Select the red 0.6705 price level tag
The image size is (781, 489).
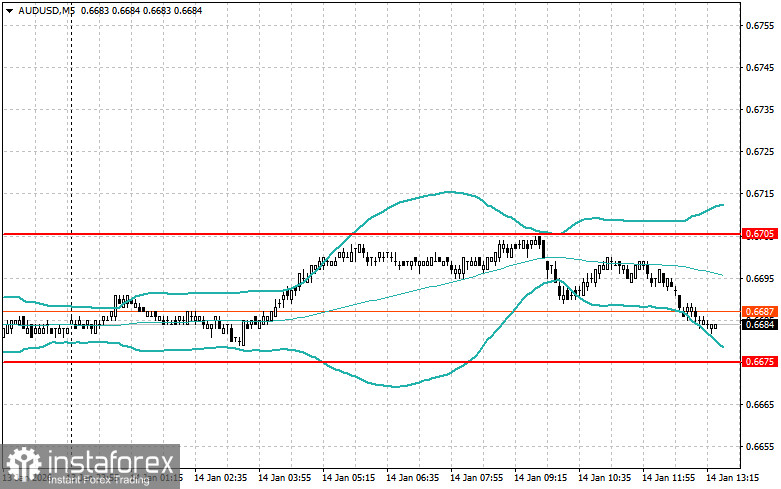[759, 234]
